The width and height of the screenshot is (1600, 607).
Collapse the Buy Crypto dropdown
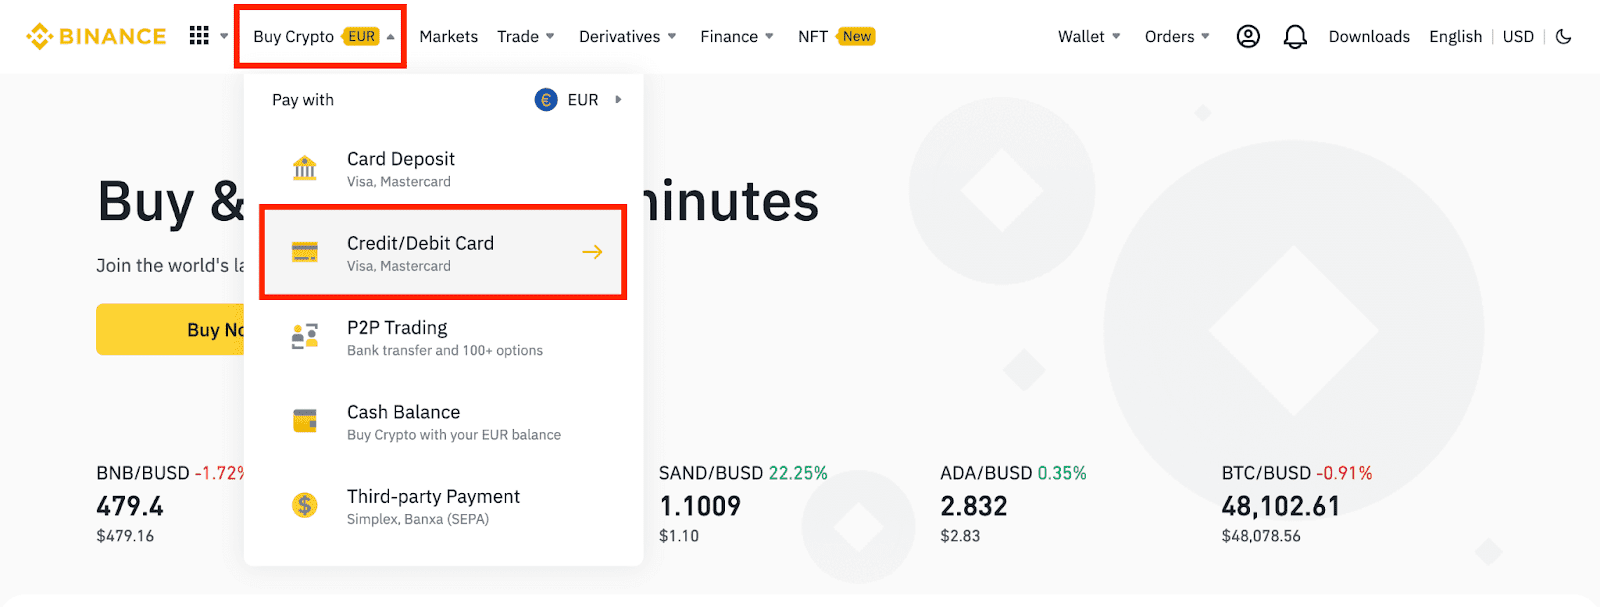point(320,37)
